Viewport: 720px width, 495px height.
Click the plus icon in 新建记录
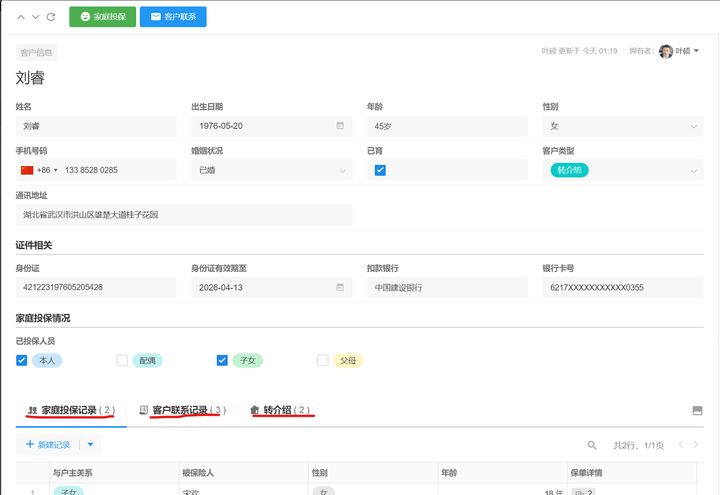(x=30, y=444)
